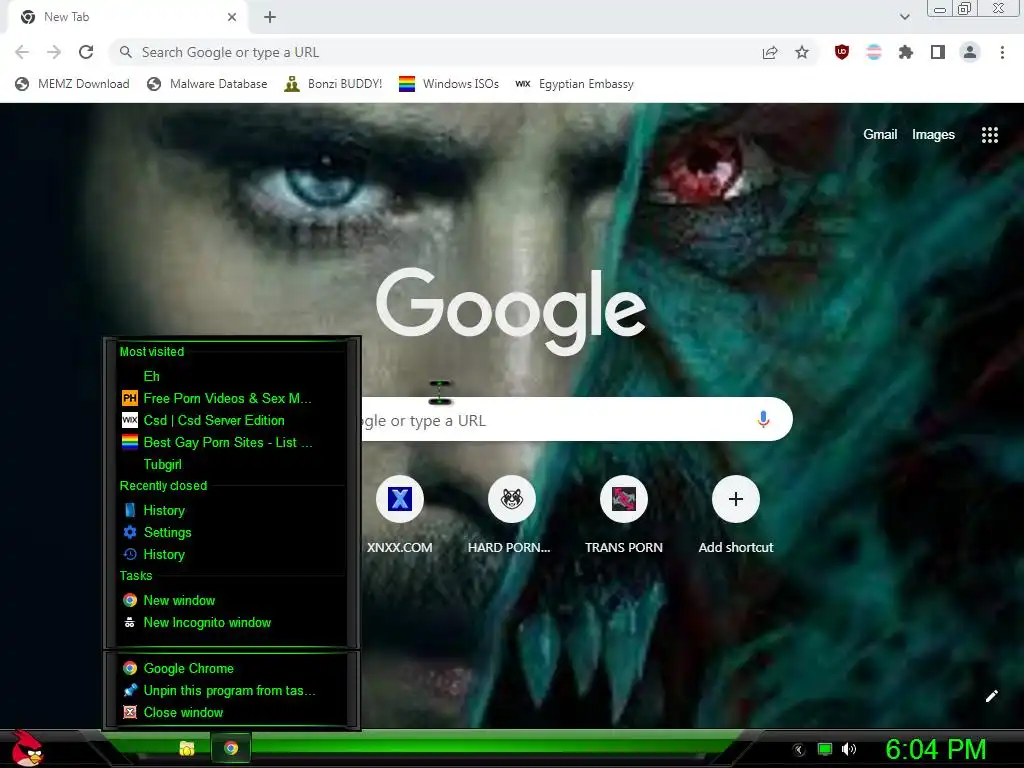
Task: Click the 6:04 PM taskbar clock
Action: tap(935, 749)
